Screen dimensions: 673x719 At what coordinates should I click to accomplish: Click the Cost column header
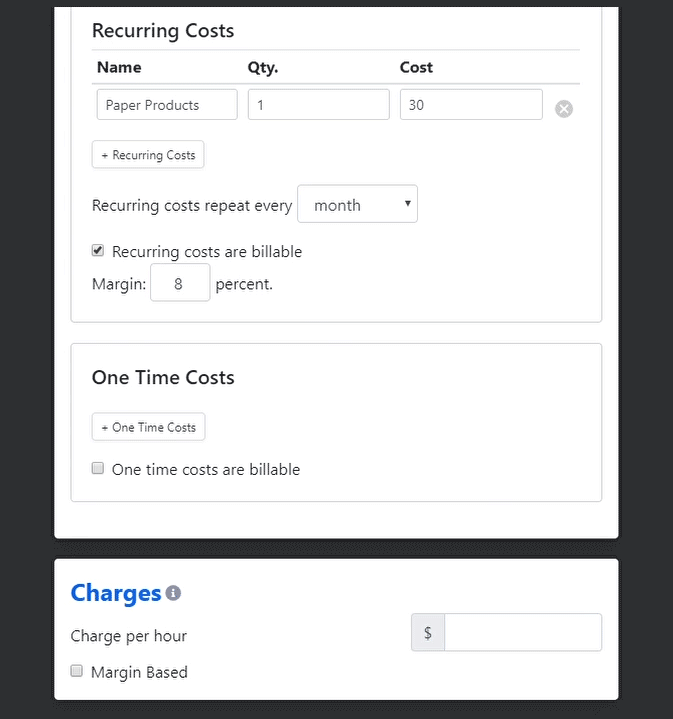[416, 67]
